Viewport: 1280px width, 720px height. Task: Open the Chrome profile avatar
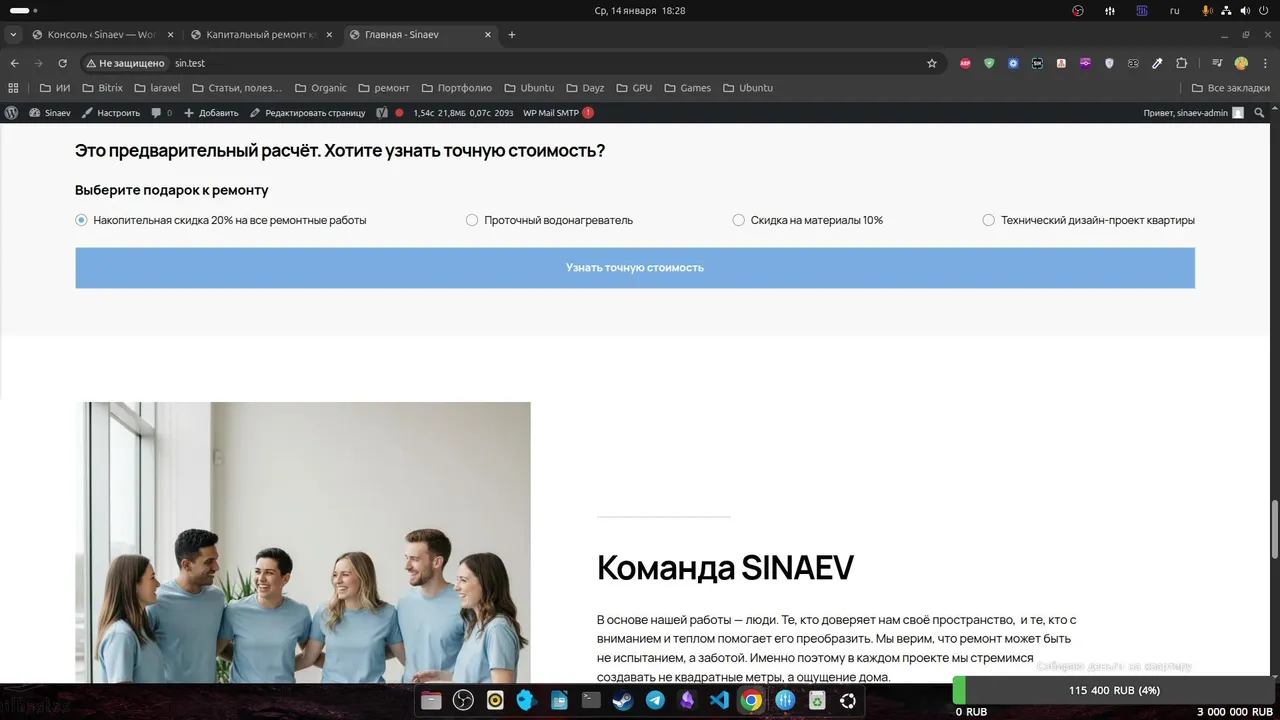1241,63
